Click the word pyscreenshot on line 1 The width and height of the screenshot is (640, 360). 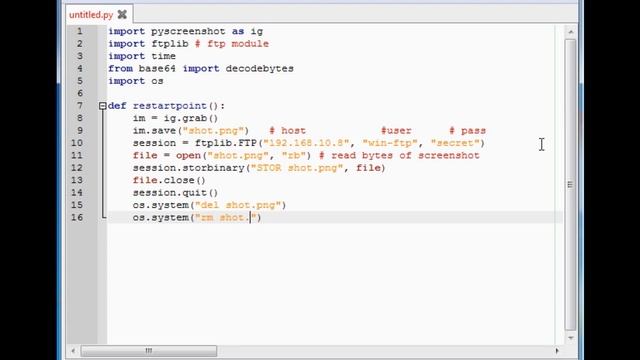[x=188, y=32]
